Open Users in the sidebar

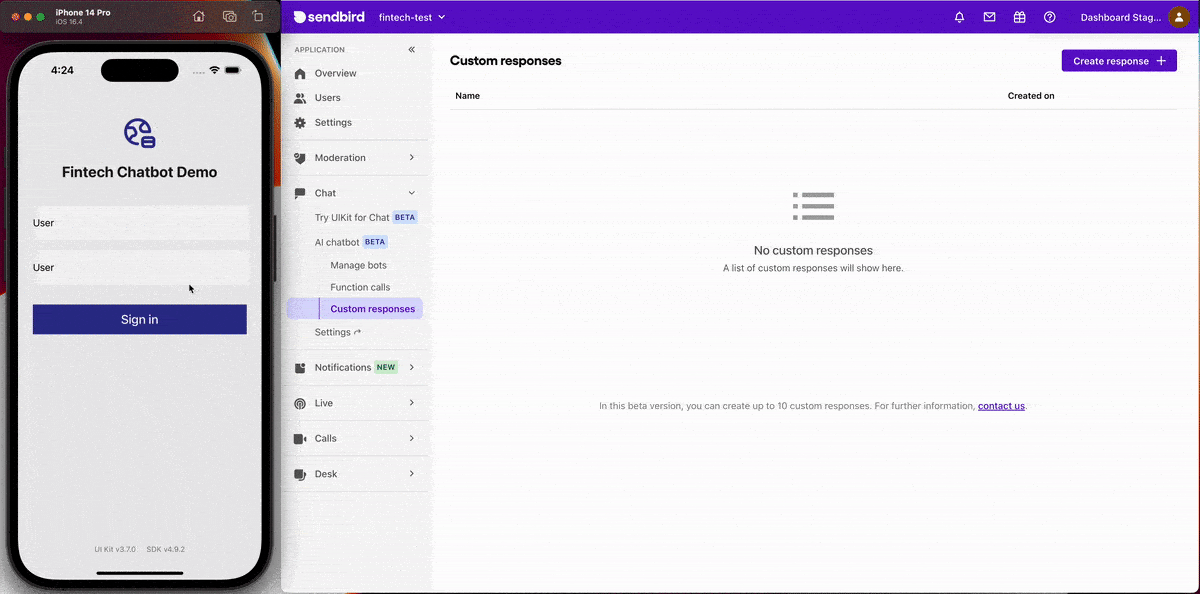[x=328, y=98]
